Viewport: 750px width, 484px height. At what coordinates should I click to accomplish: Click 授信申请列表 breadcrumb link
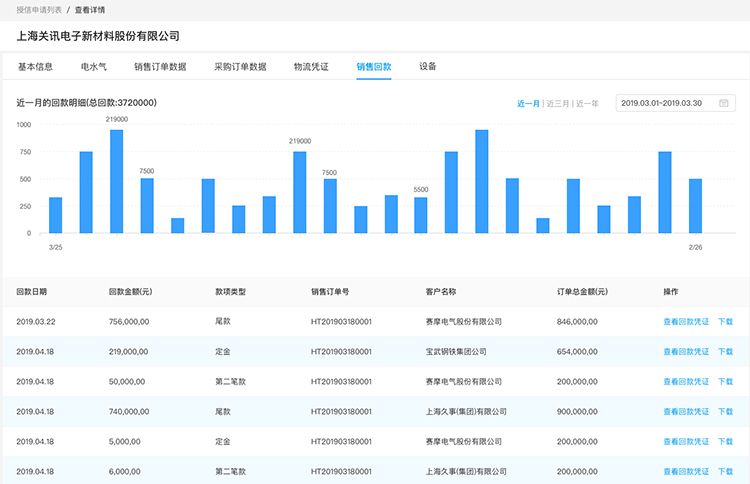37,9
